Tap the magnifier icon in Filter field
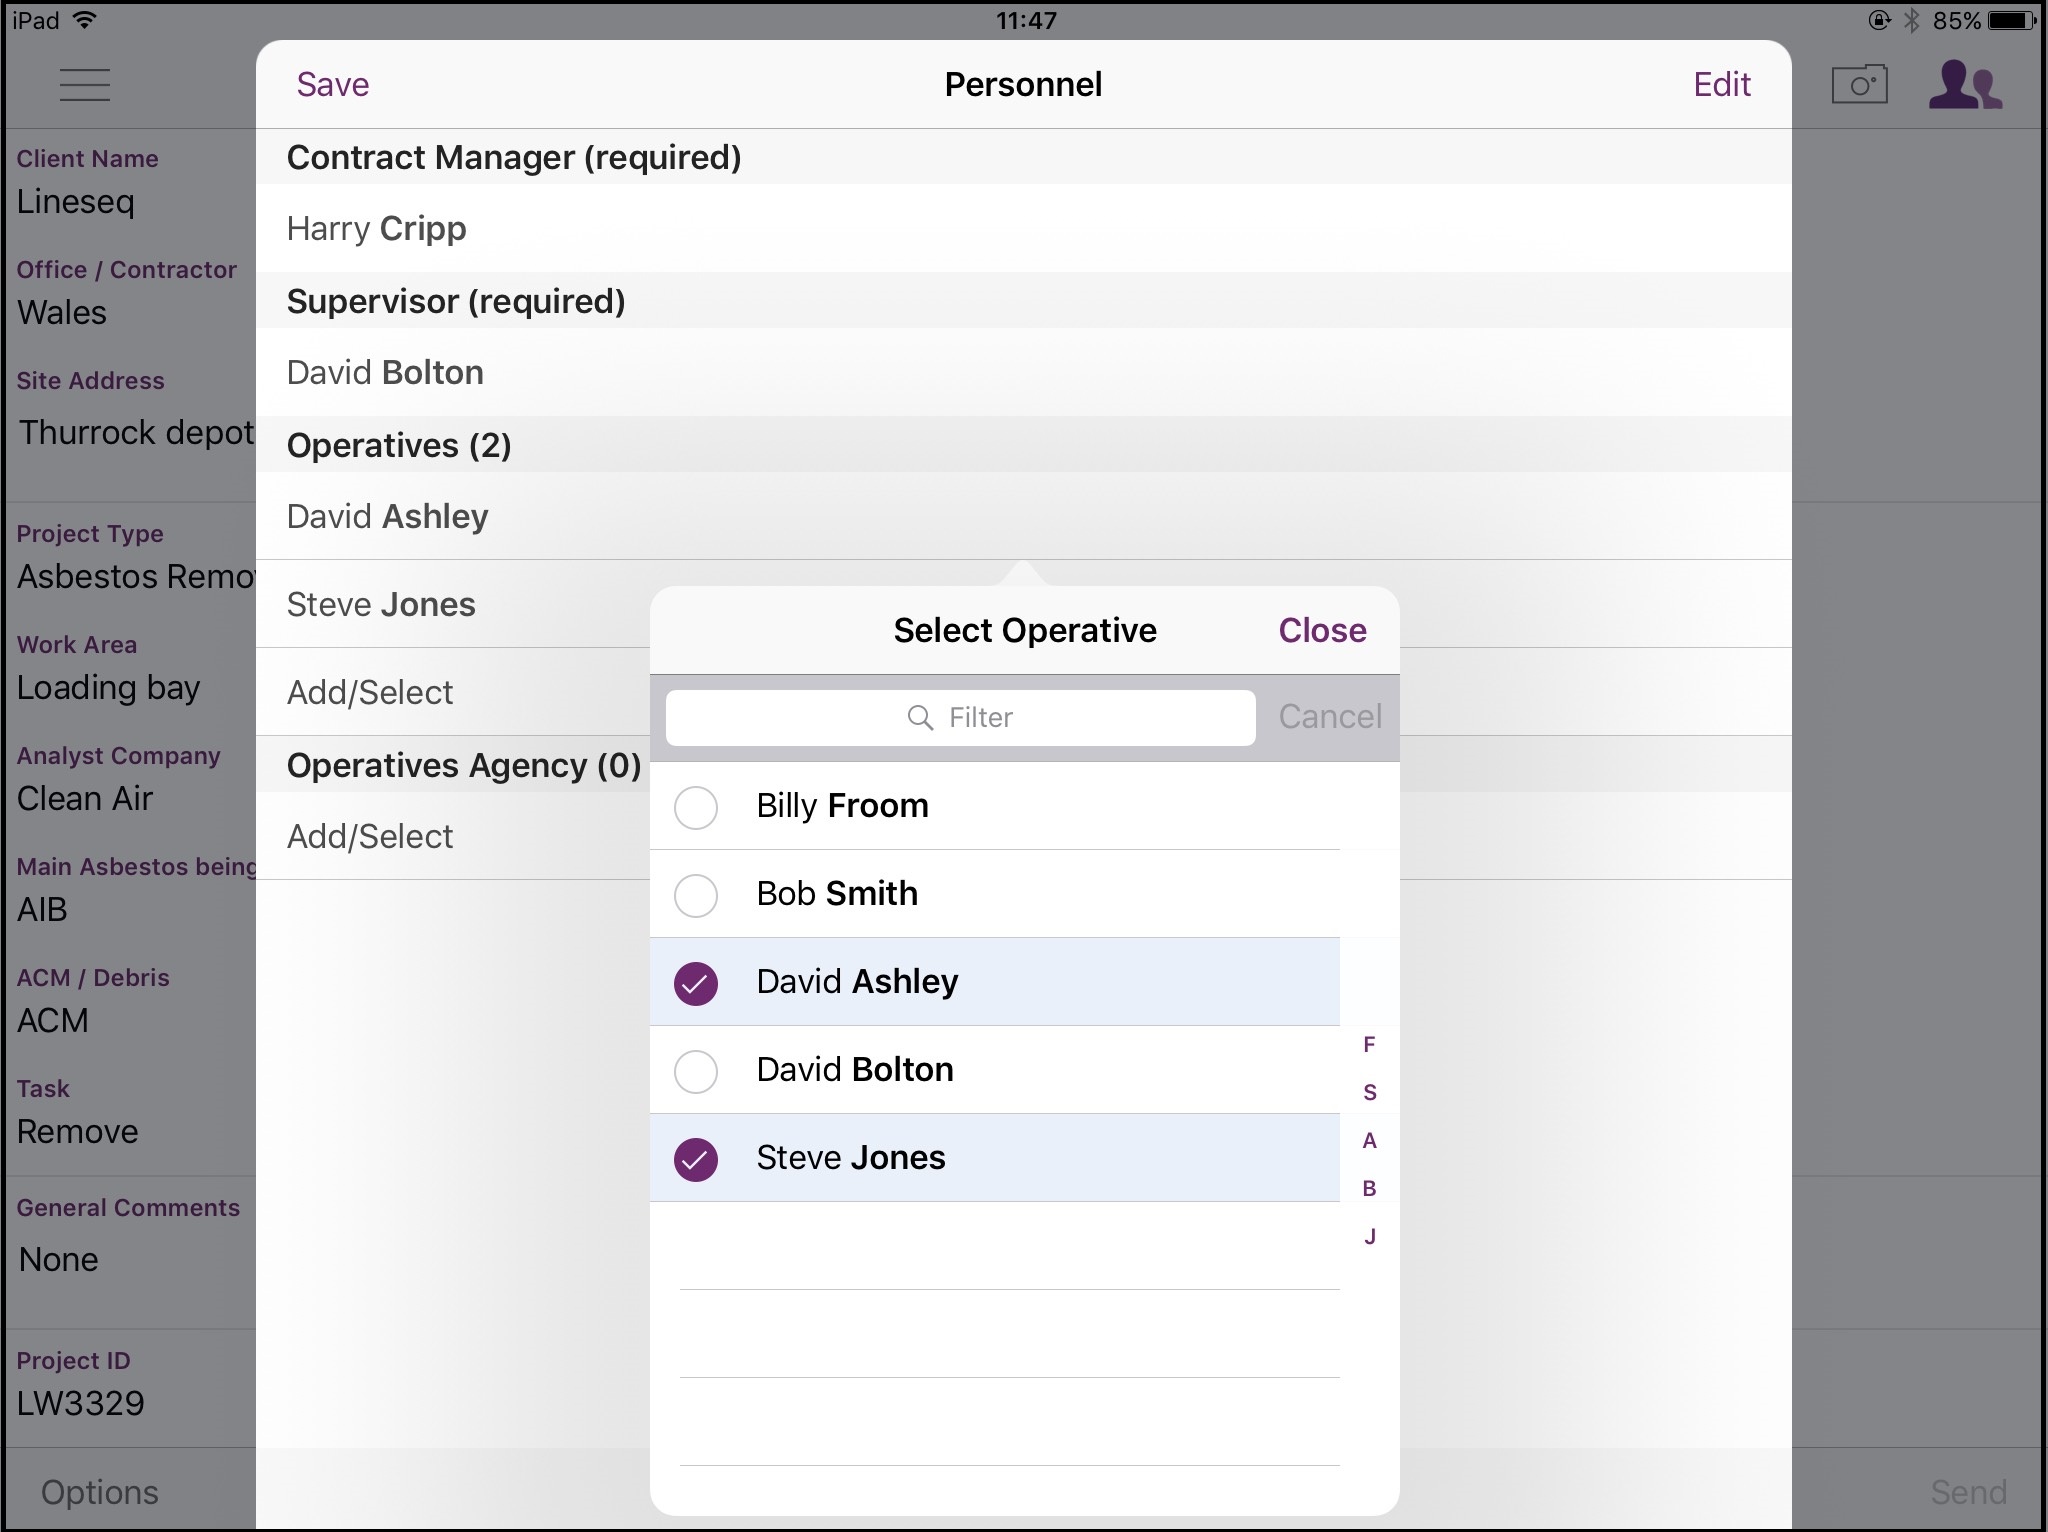 (919, 718)
